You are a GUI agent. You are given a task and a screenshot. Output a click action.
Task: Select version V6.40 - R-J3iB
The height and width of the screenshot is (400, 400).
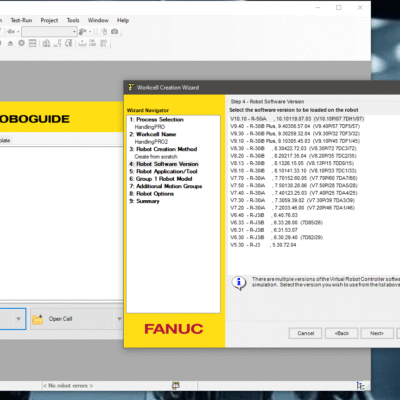[x=264, y=215]
